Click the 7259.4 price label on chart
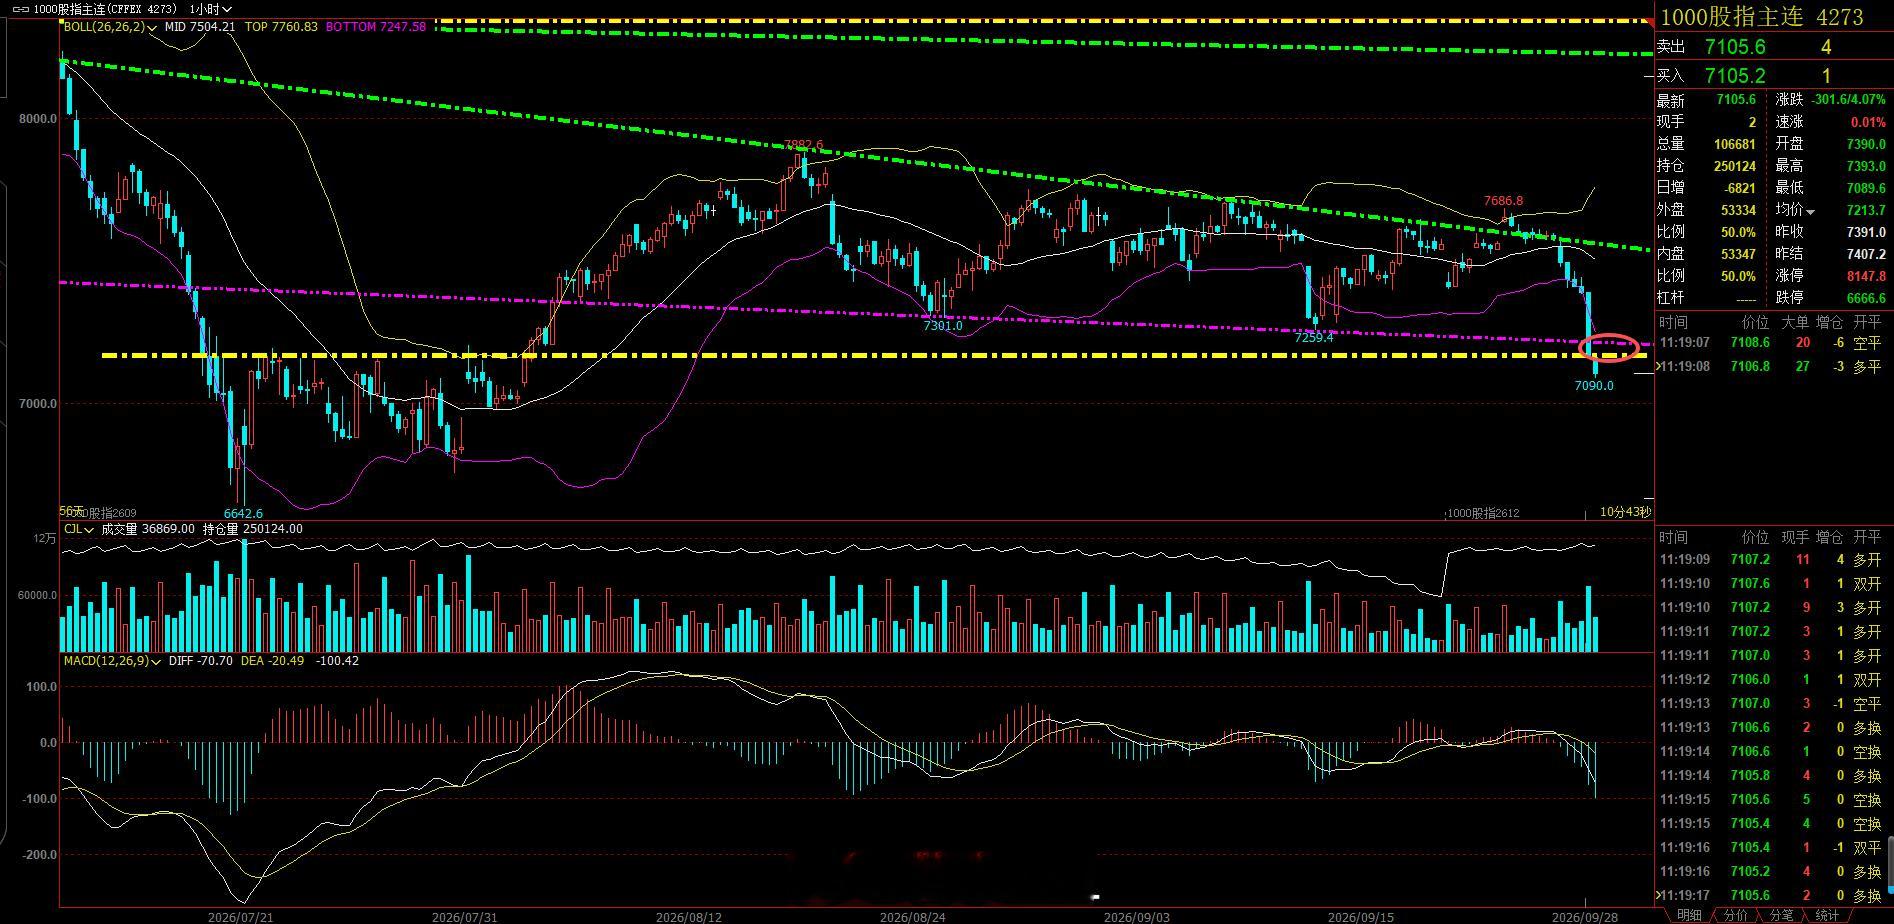 click(x=1314, y=338)
